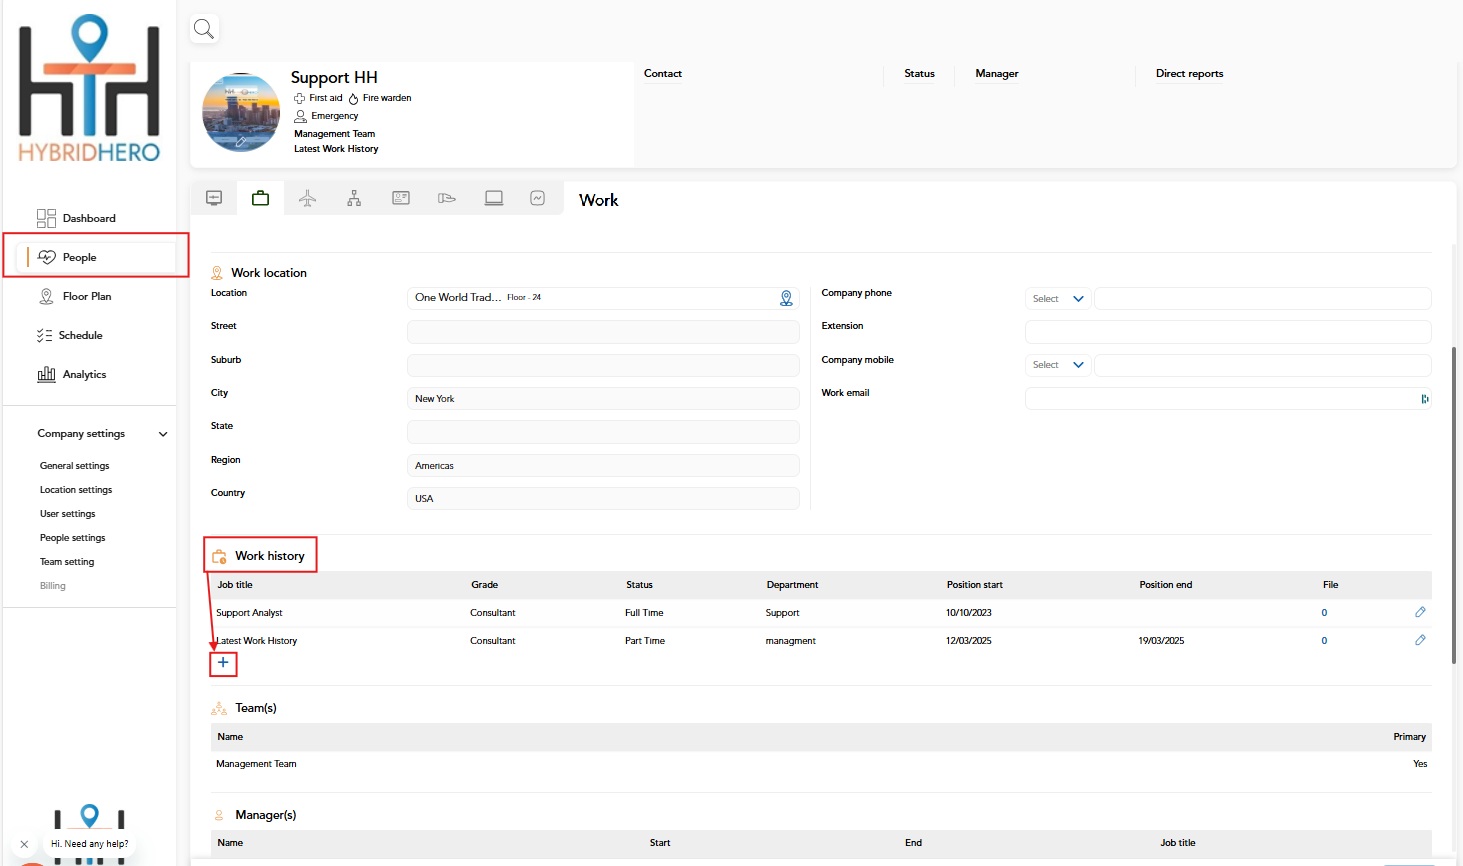
Task: Click the vertical scrollbar on the right
Action: 1455,505
